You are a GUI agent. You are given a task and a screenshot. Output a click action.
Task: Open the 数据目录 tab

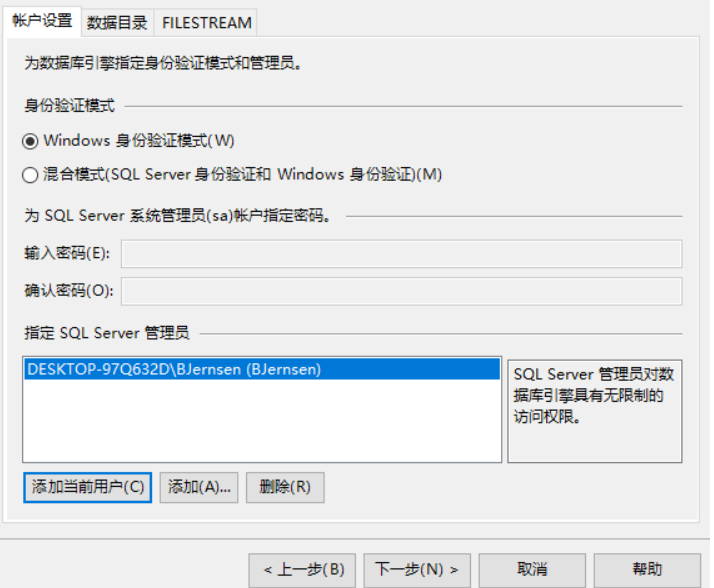point(117,22)
